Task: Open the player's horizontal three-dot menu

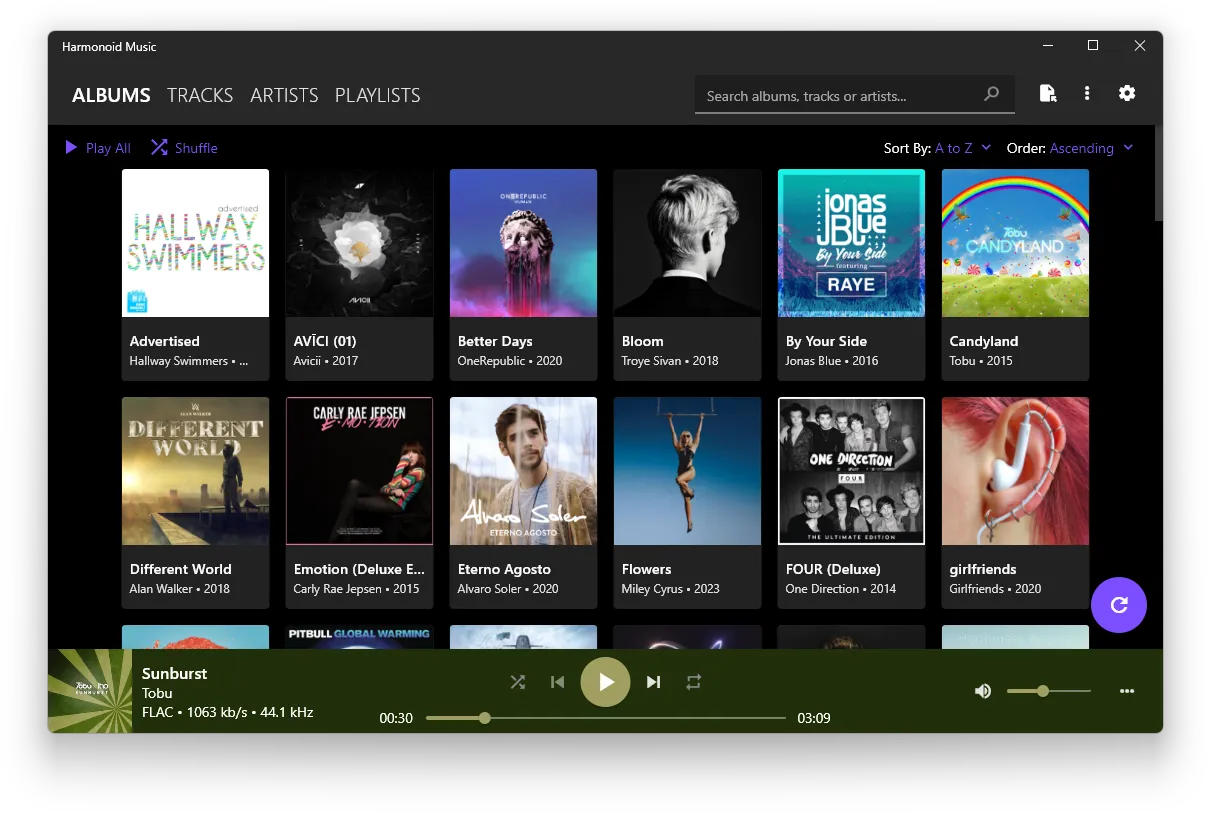Action: point(1127,691)
